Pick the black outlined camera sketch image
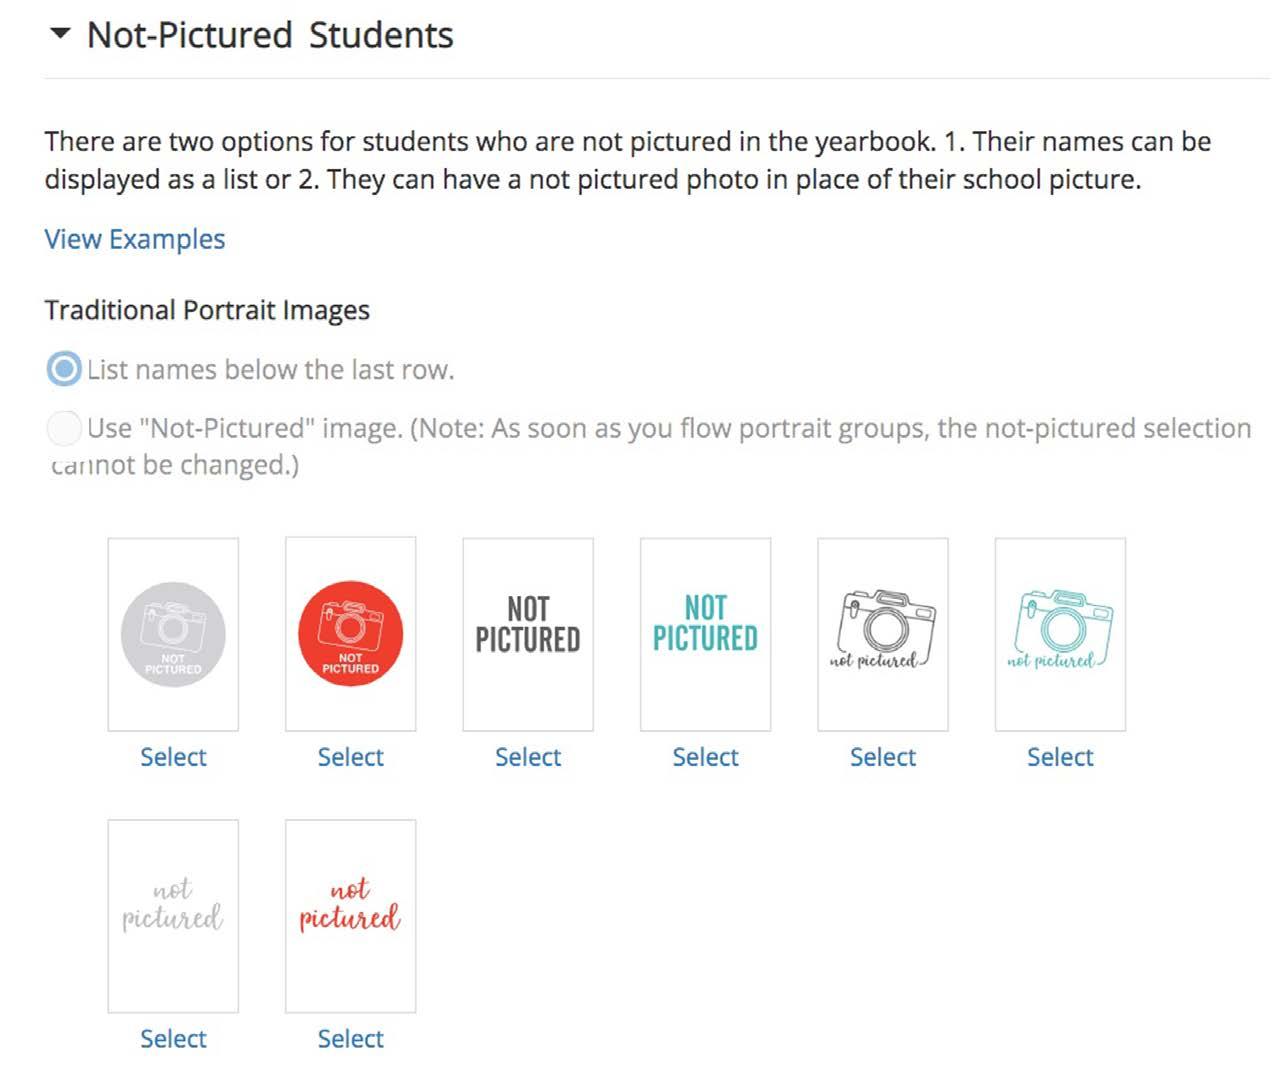Screen dimensions: 1286x1089 pos(883,635)
